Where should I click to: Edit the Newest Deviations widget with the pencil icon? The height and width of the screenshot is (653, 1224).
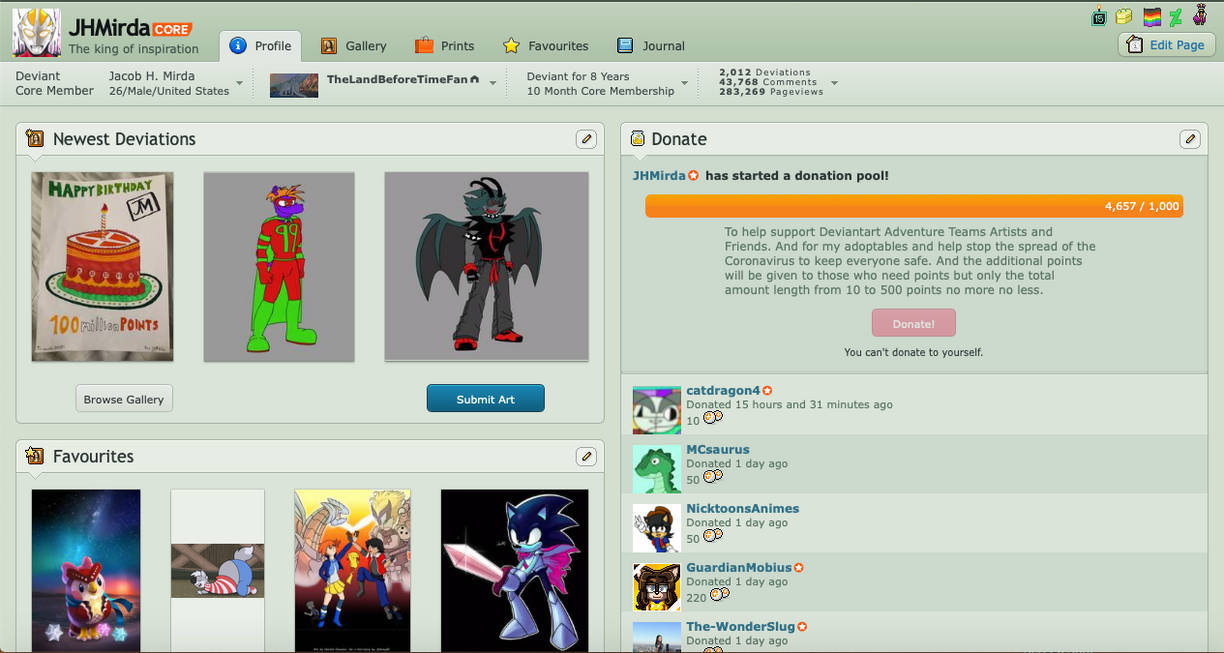[x=586, y=139]
